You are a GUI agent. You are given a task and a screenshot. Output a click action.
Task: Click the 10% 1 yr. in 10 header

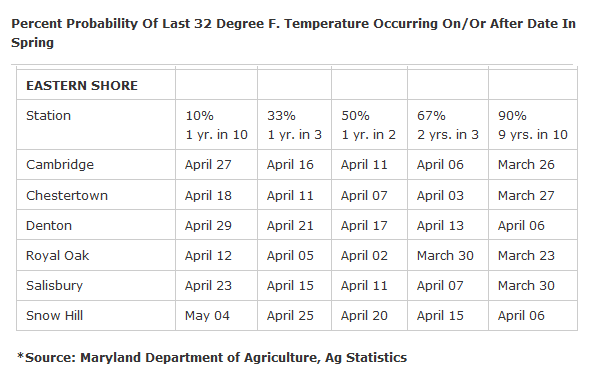pyautogui.click(x=216, y=125)
